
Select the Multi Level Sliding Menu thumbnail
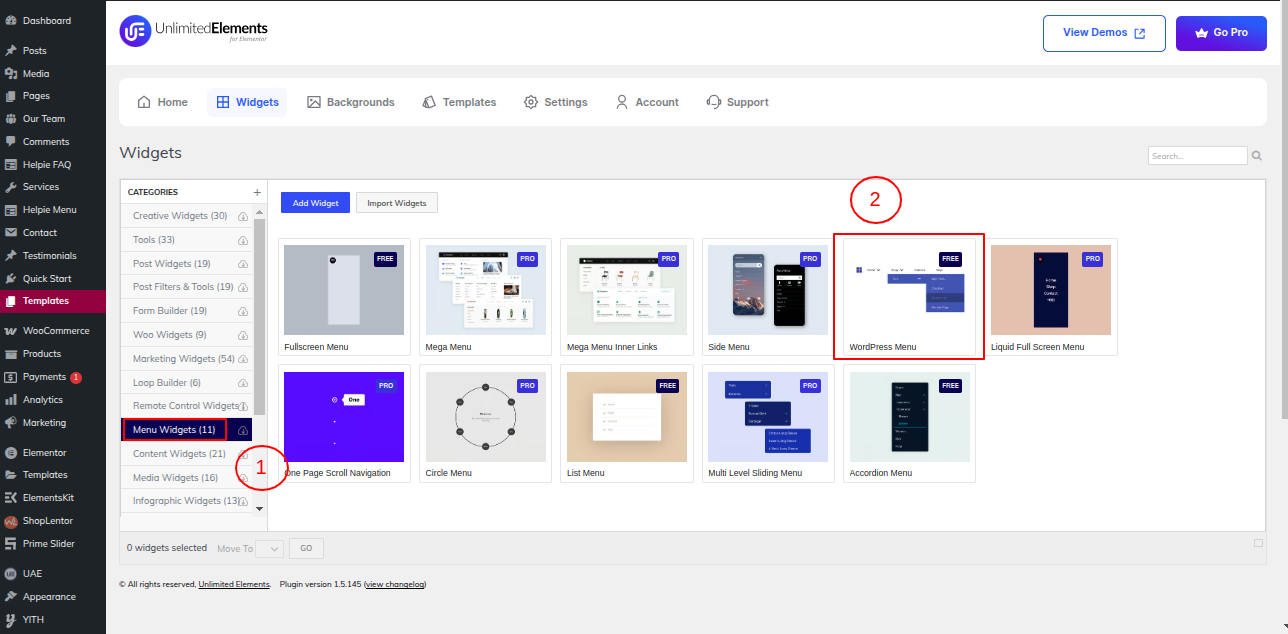(x=768, y=416)
